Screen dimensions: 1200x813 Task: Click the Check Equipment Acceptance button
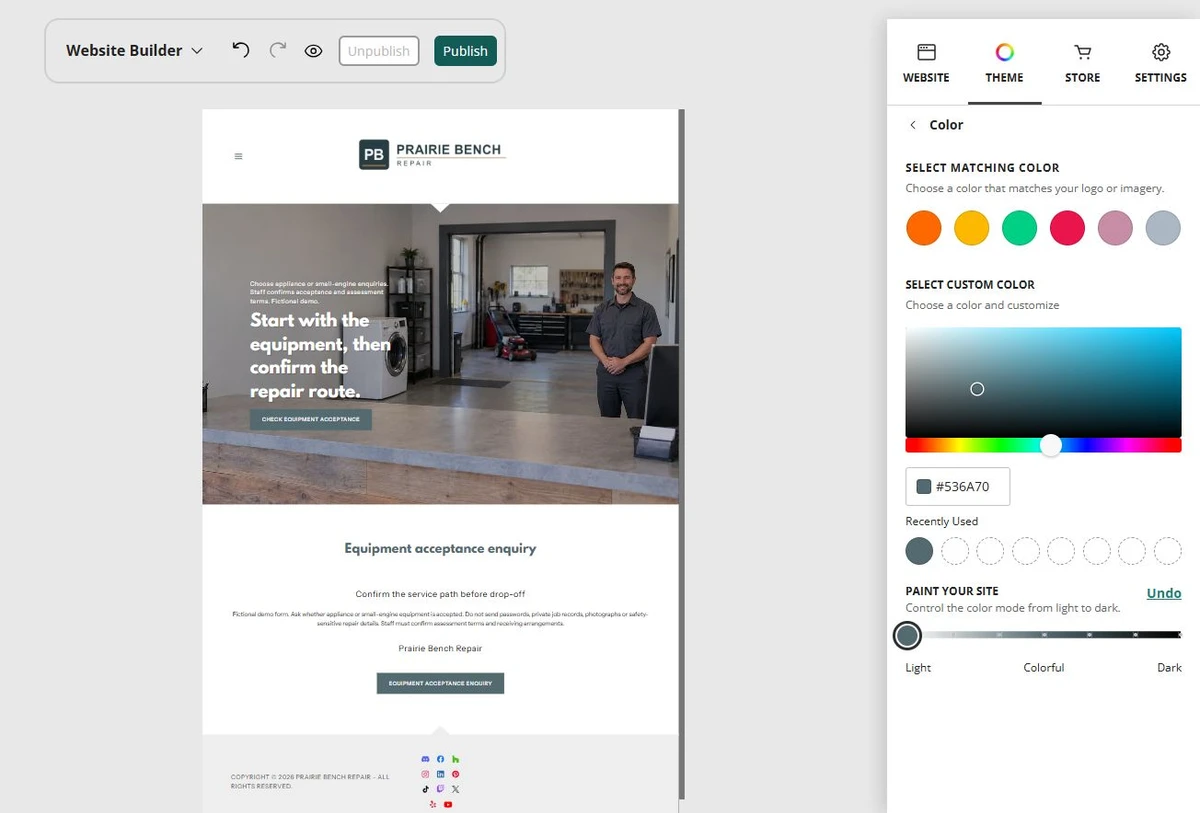click(311, 419)
